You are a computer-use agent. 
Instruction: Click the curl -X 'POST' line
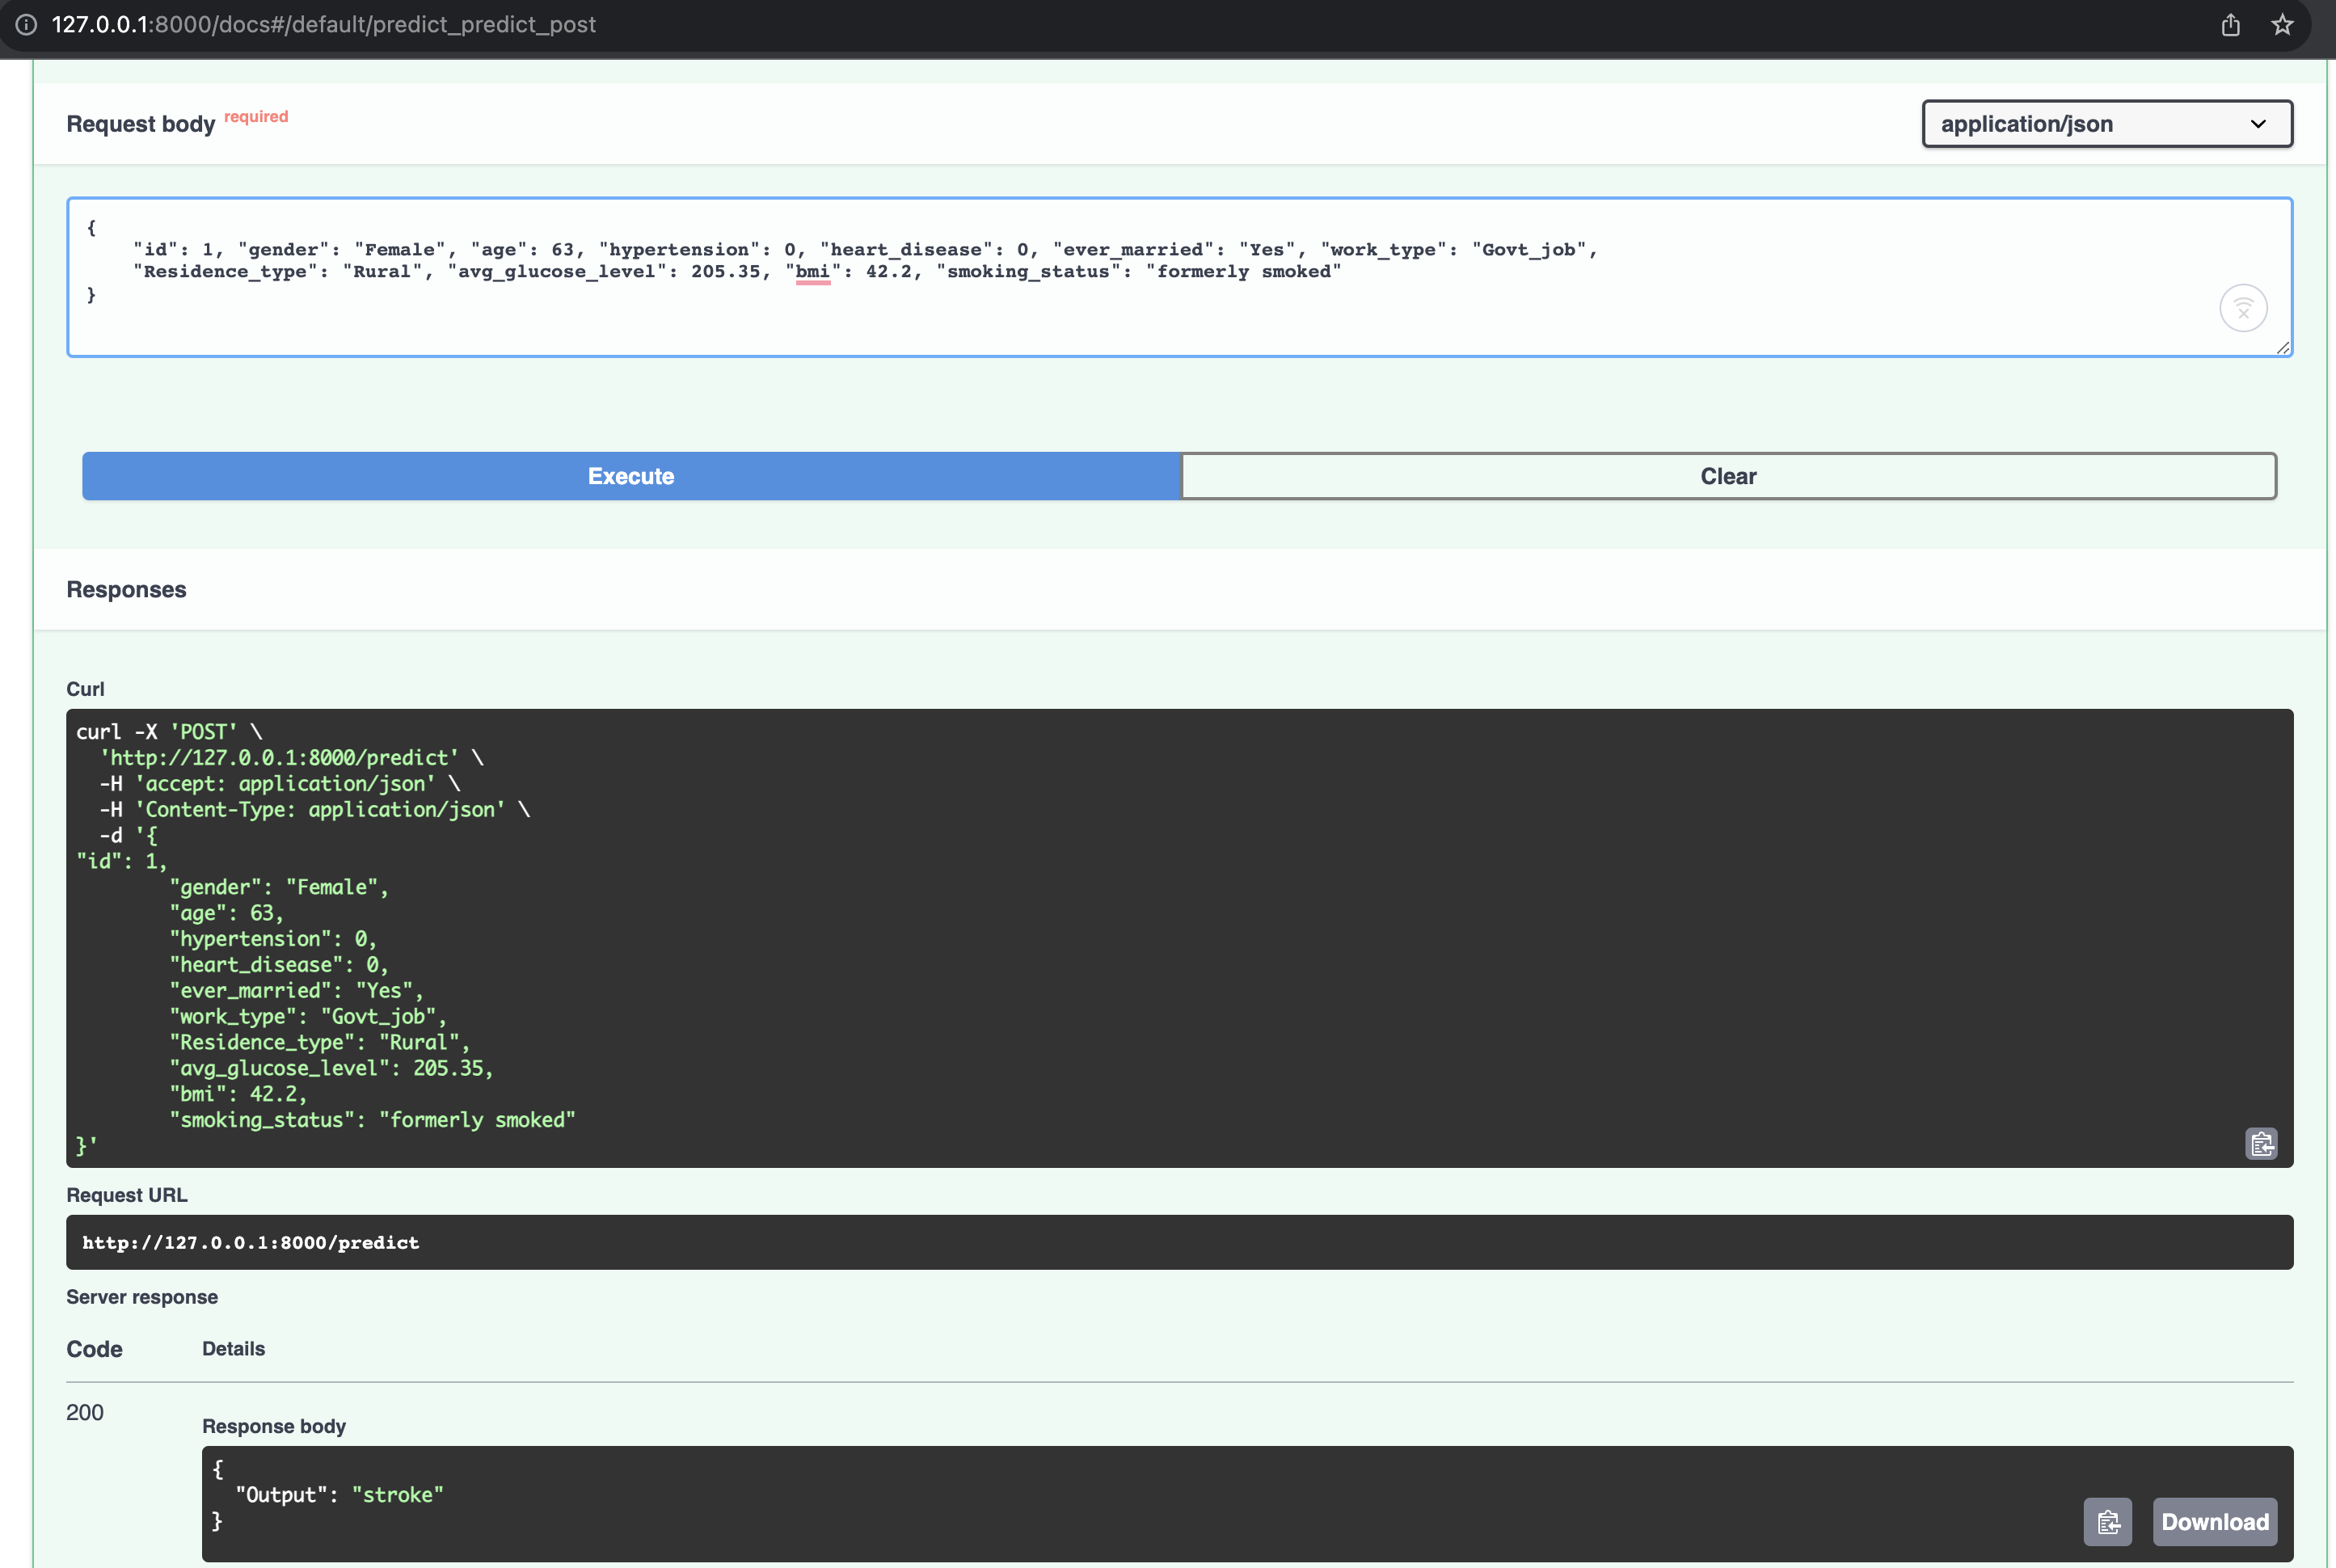pos(169,732)
